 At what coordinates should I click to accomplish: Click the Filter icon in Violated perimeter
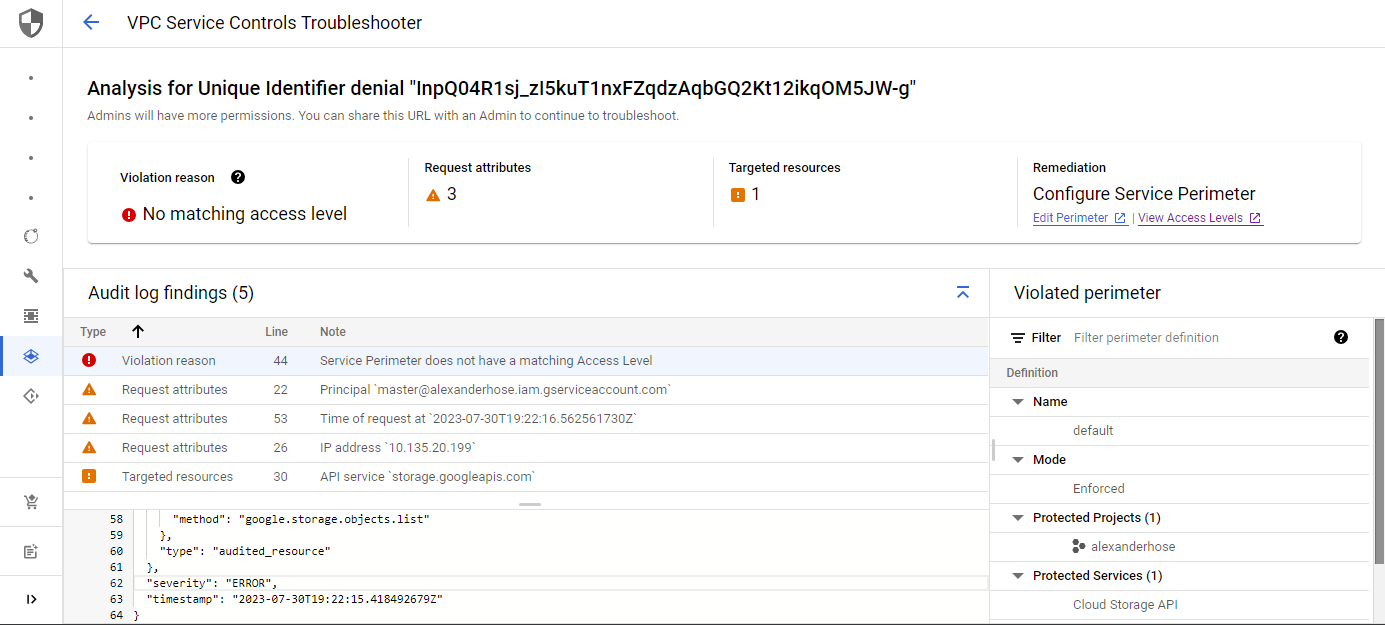[x=1018, y=338]
